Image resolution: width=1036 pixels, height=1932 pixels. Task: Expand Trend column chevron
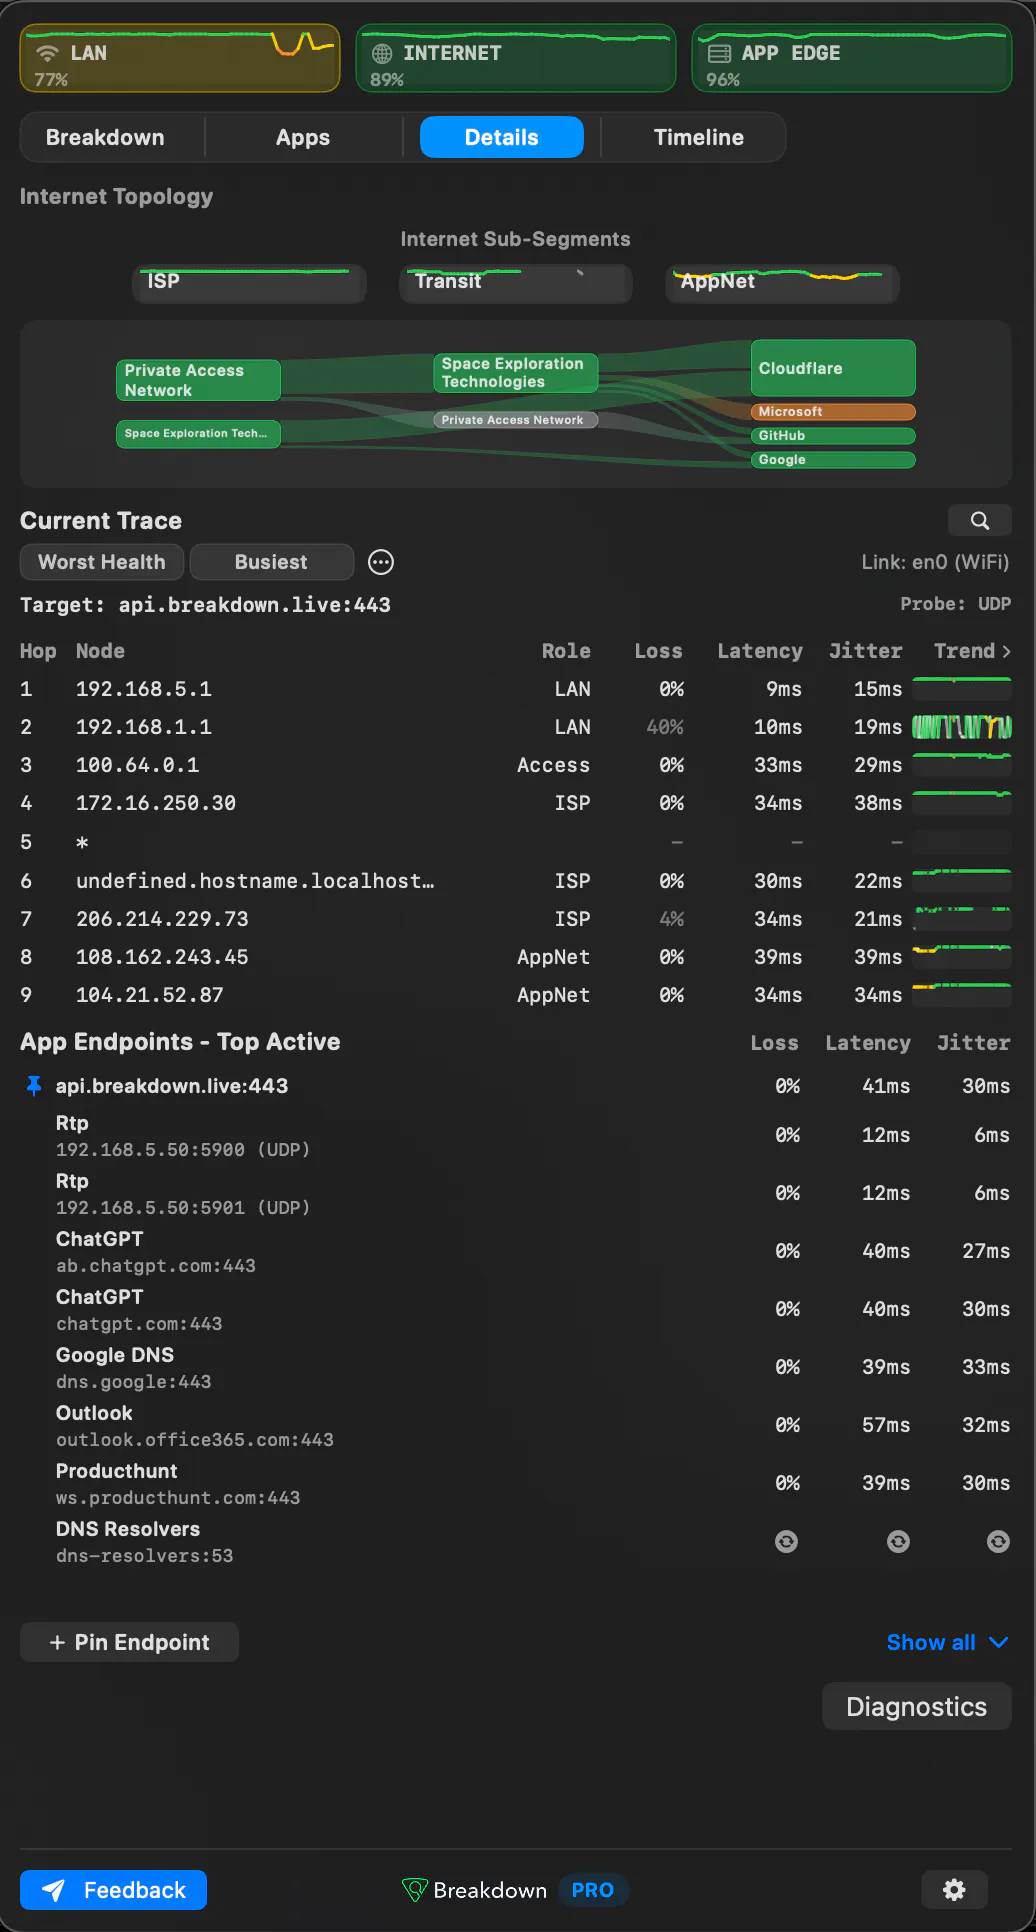click(1006, 652)
